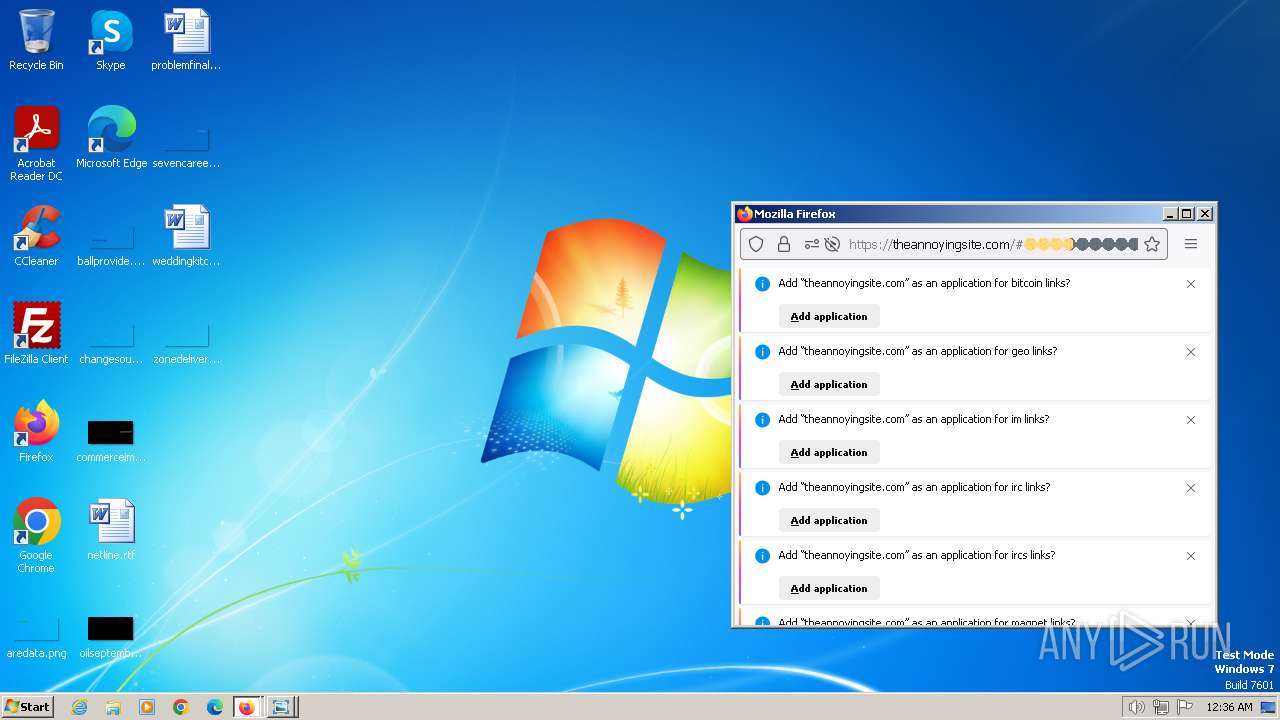The width and height of the screenshot is (1280, 720).
Task: Click the info icon of the irc links notification
Action: (762, 488)
